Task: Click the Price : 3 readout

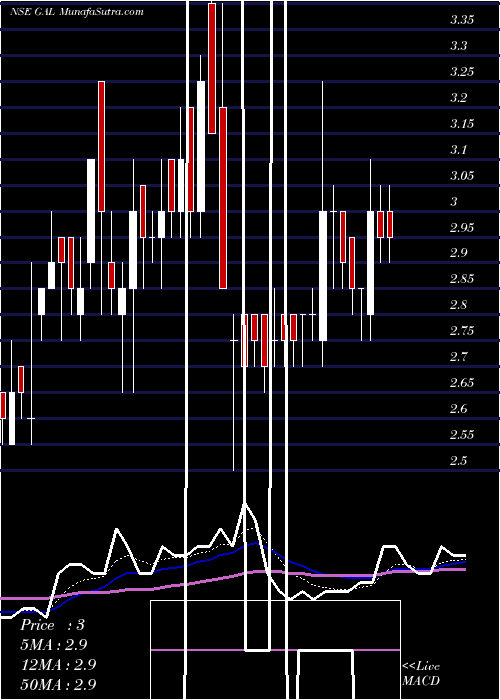Action: click(x=52, y=625)
